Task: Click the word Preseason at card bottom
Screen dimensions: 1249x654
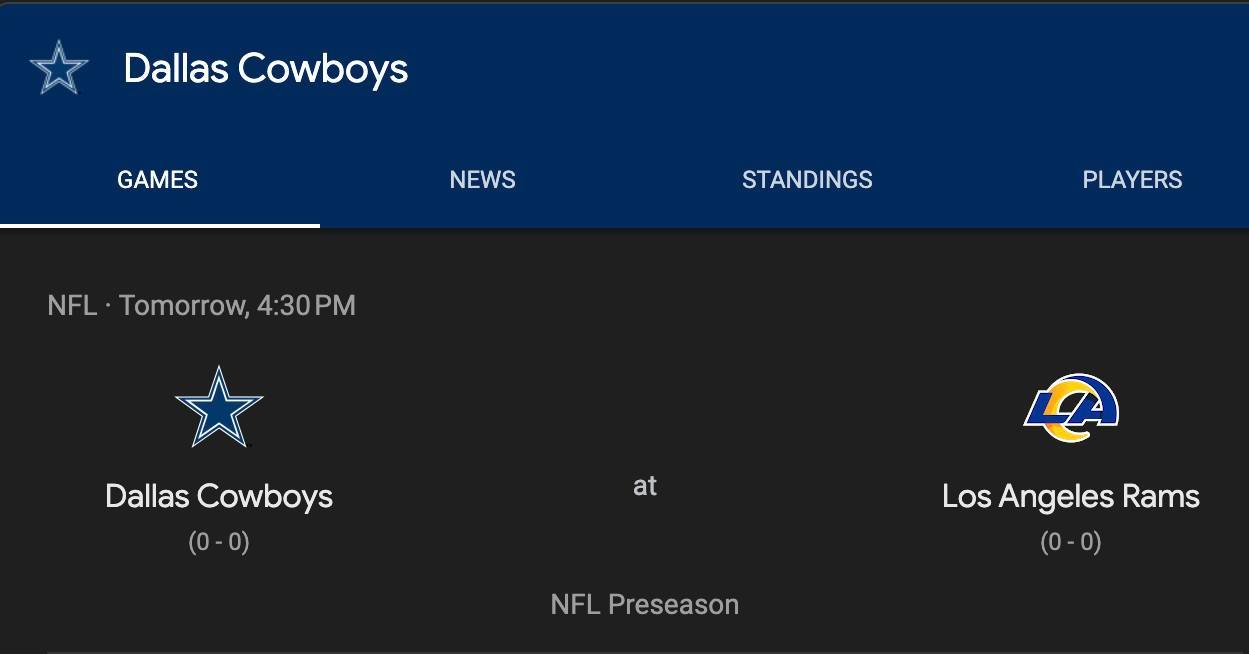Action: click(x=674, y=604)
